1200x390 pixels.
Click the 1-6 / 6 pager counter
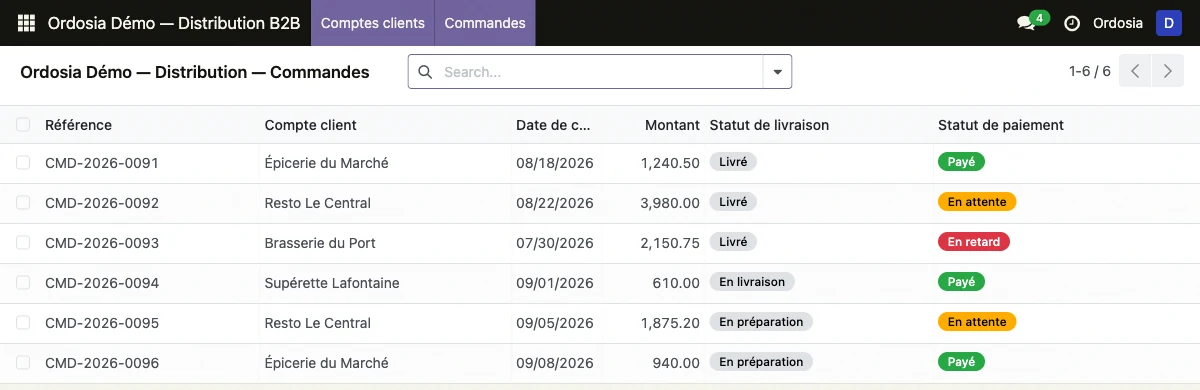coord(1090,72)
